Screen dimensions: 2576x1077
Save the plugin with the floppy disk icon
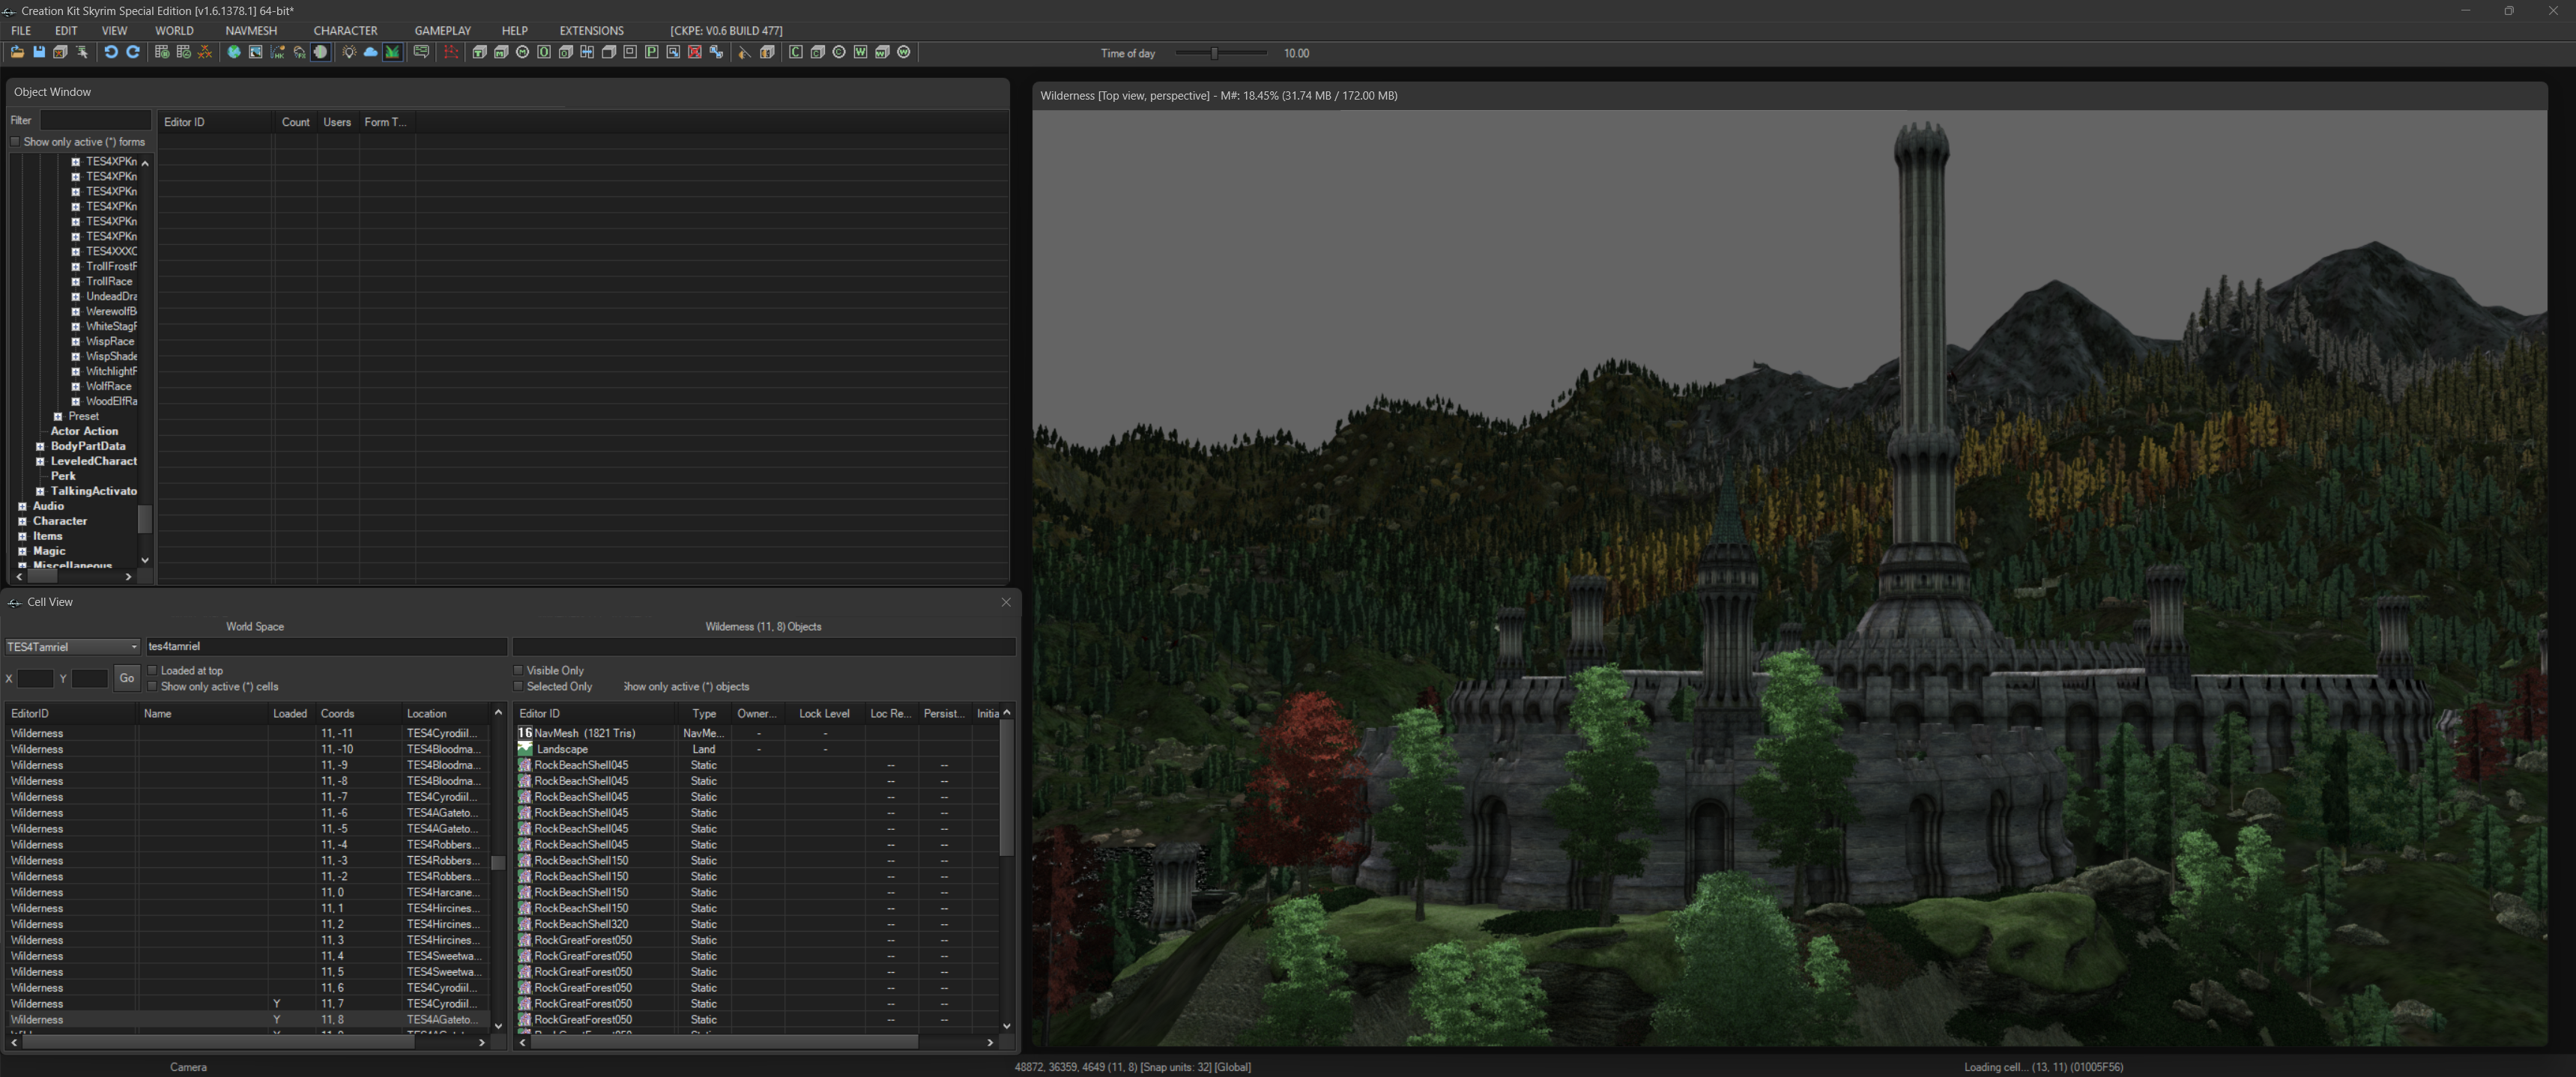pos(39,52)
